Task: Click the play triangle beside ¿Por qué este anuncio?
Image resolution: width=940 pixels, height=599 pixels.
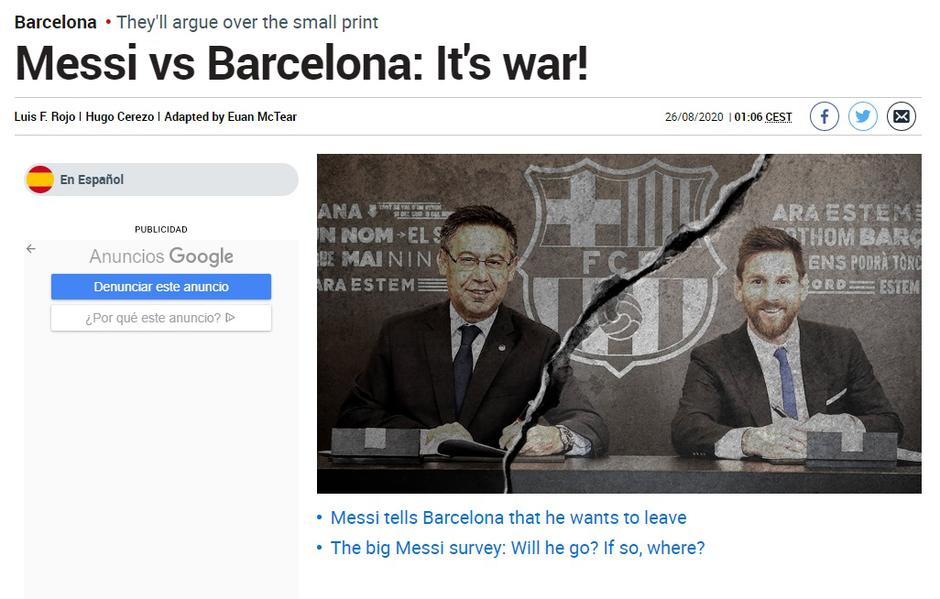Action: click(x=230, y=318)
